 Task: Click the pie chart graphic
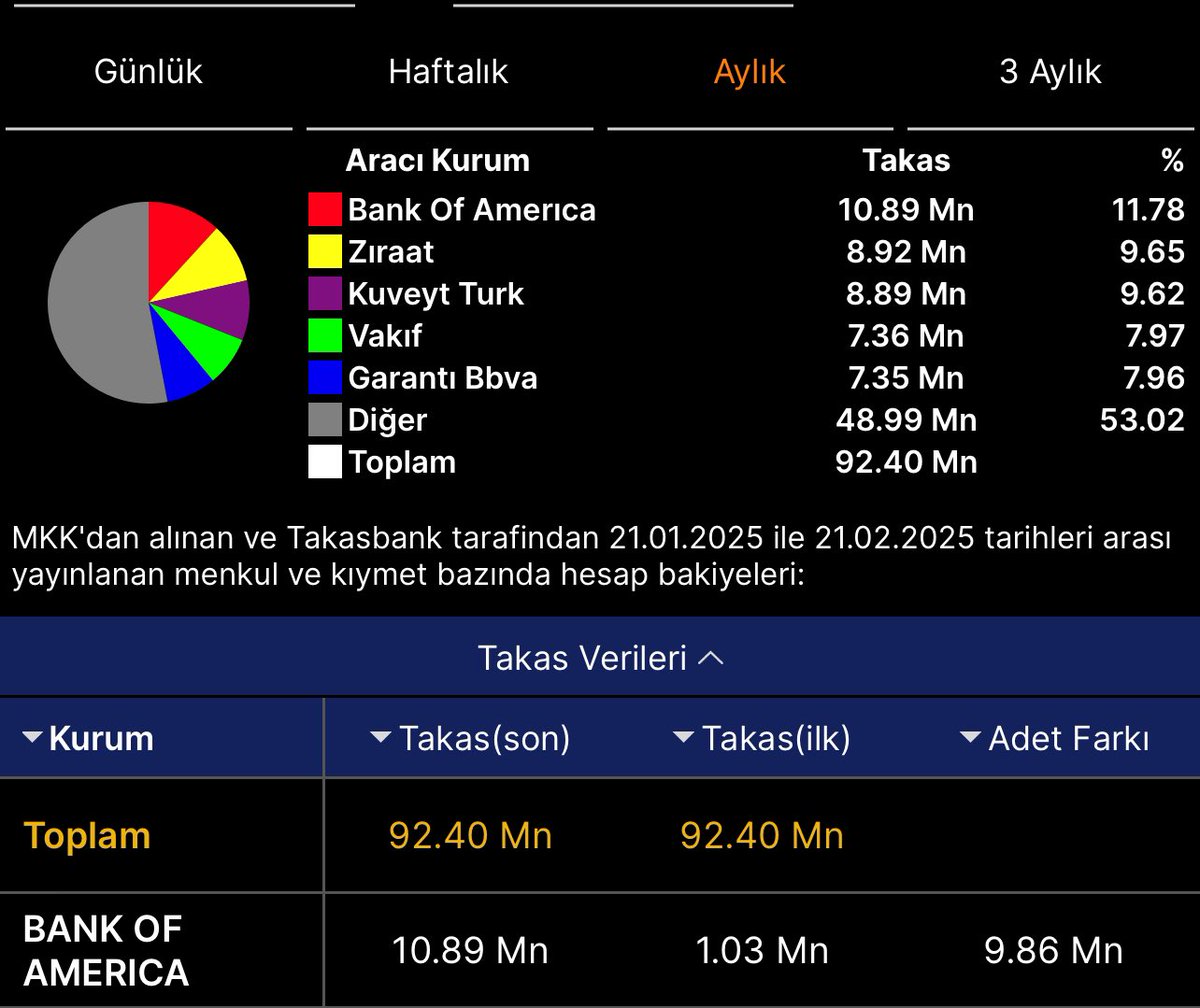click(x=148, y=302)
